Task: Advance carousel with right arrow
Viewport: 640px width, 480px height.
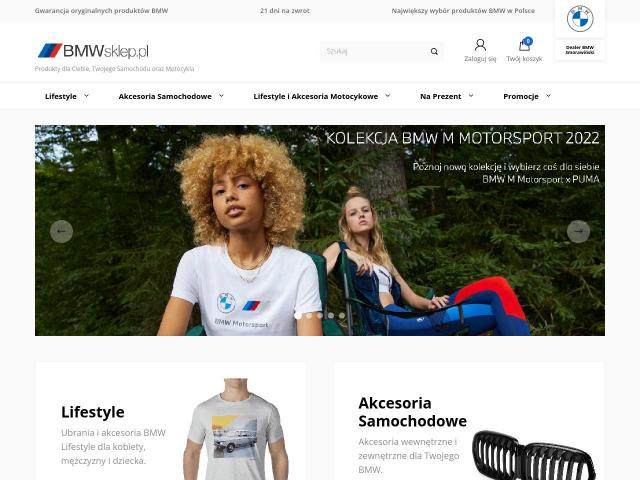Action: point(578,231)
